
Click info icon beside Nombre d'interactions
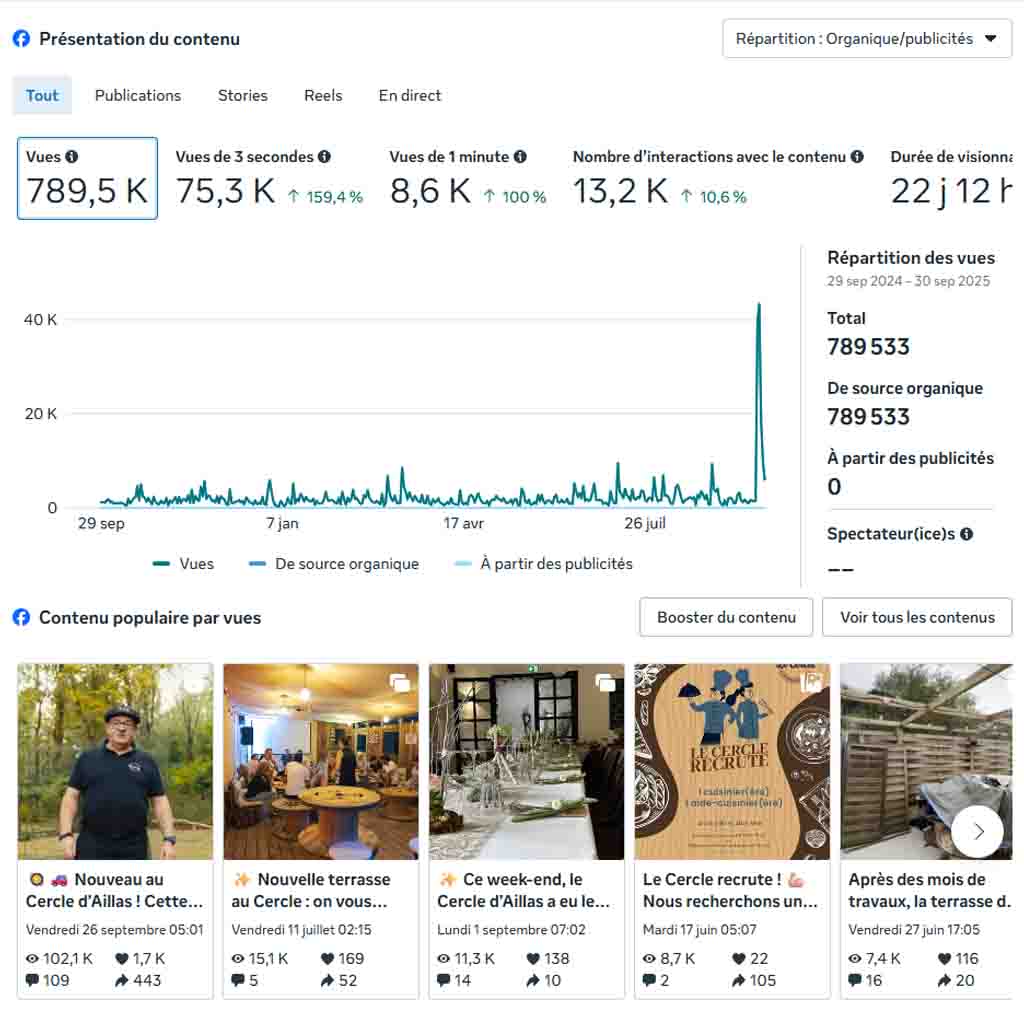857,157
